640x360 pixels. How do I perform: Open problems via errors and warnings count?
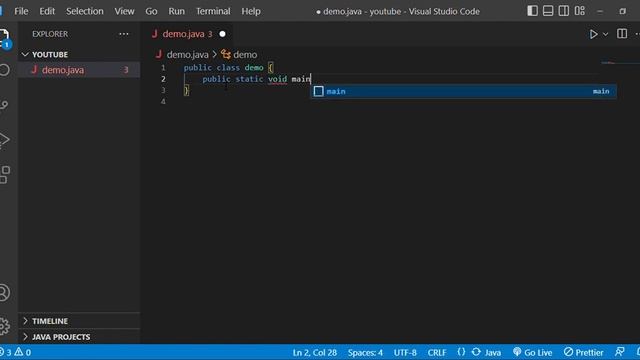tap(16, 352)
